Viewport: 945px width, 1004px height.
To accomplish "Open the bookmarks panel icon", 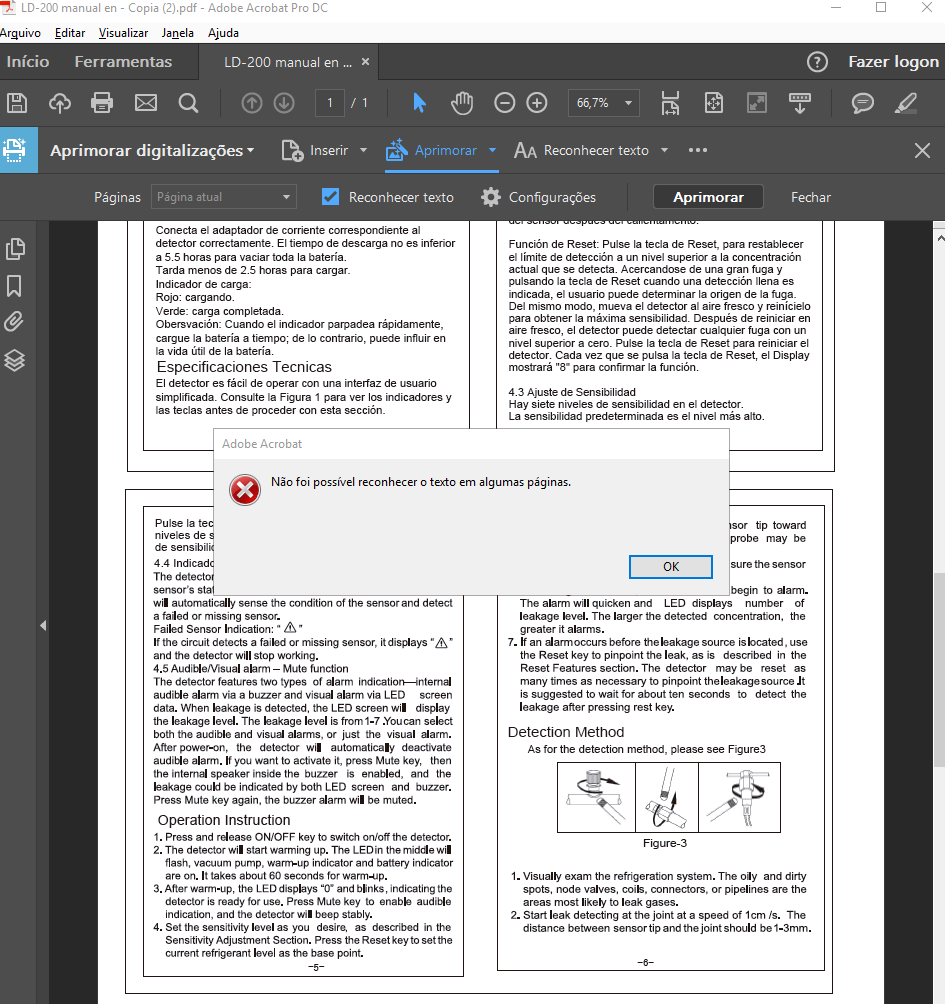I will [14, 286].
